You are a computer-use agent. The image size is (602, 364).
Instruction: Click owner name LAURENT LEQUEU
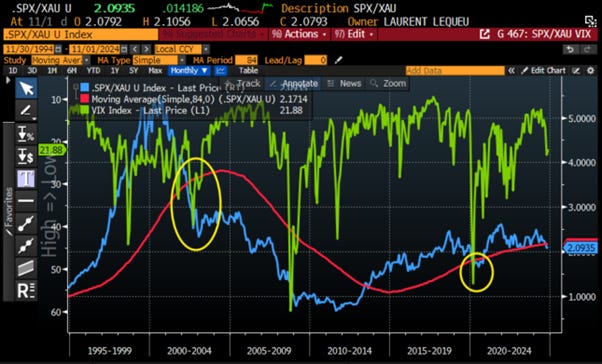click(426, 22)
